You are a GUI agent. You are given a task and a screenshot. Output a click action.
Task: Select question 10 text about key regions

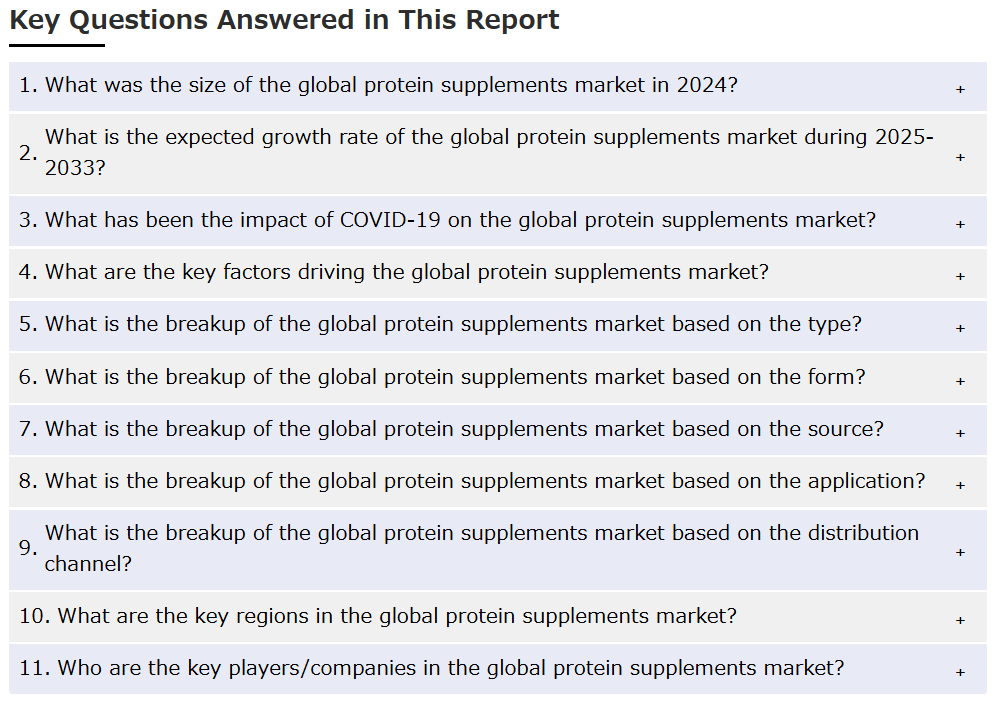click(396, 616)
